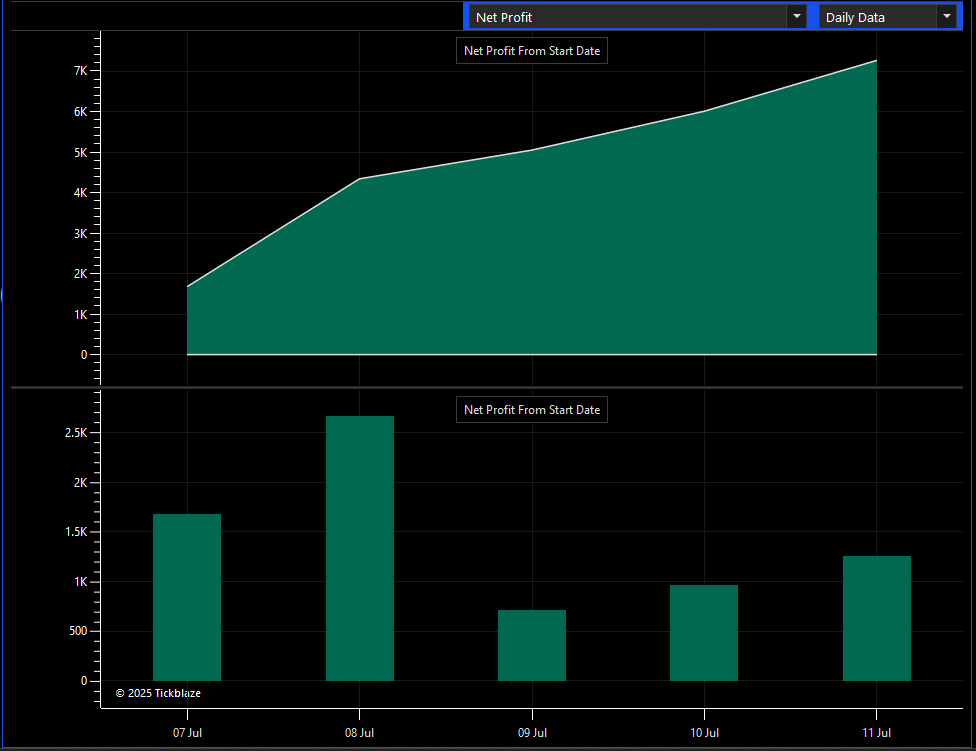Screen dimensions: 976x751
Task: Click the 08 Jul date axis label
Action: coord(359,733)
